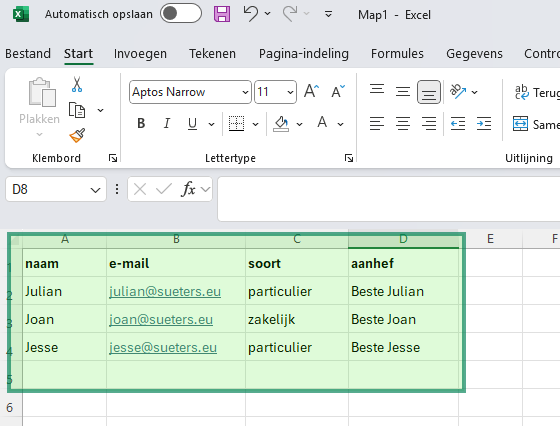Click the purple Save icon
Viewport: 560px width, 426px height.
coord(222,14)
